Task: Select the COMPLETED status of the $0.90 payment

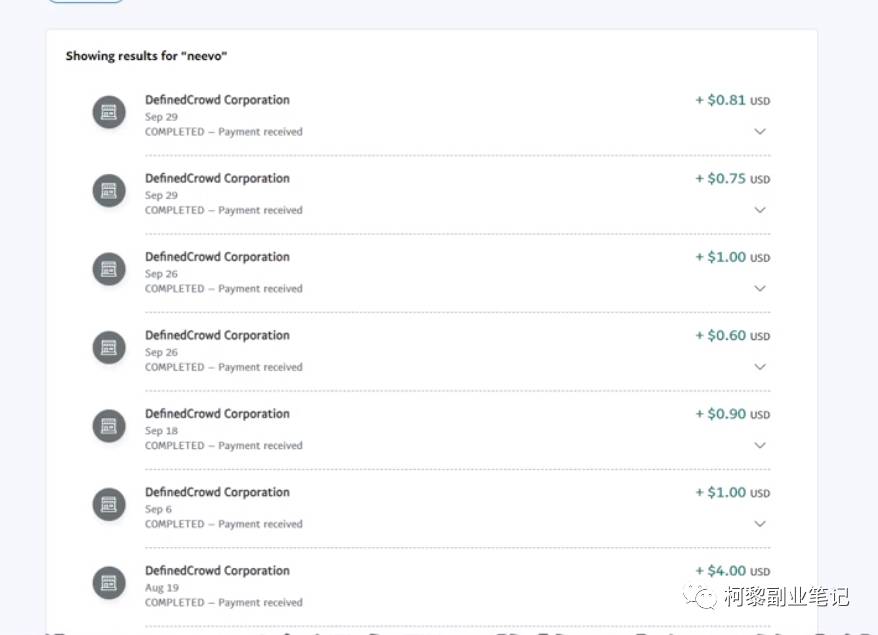Action: [x=223, y=445]
